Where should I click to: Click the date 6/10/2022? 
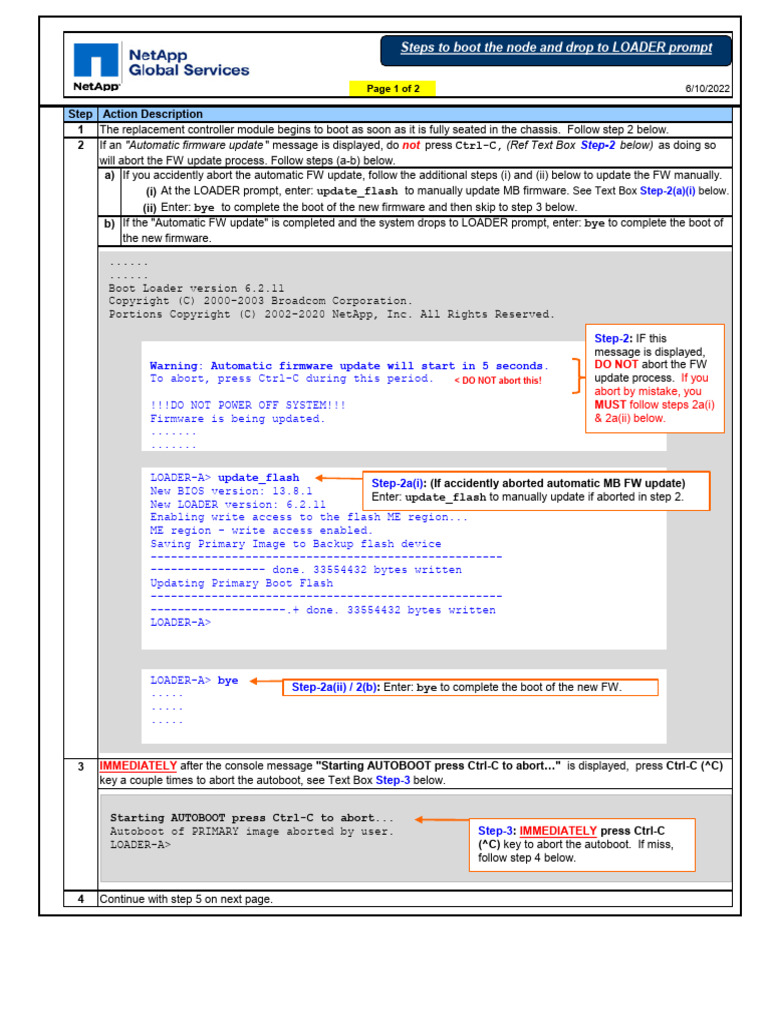[707, 89]
